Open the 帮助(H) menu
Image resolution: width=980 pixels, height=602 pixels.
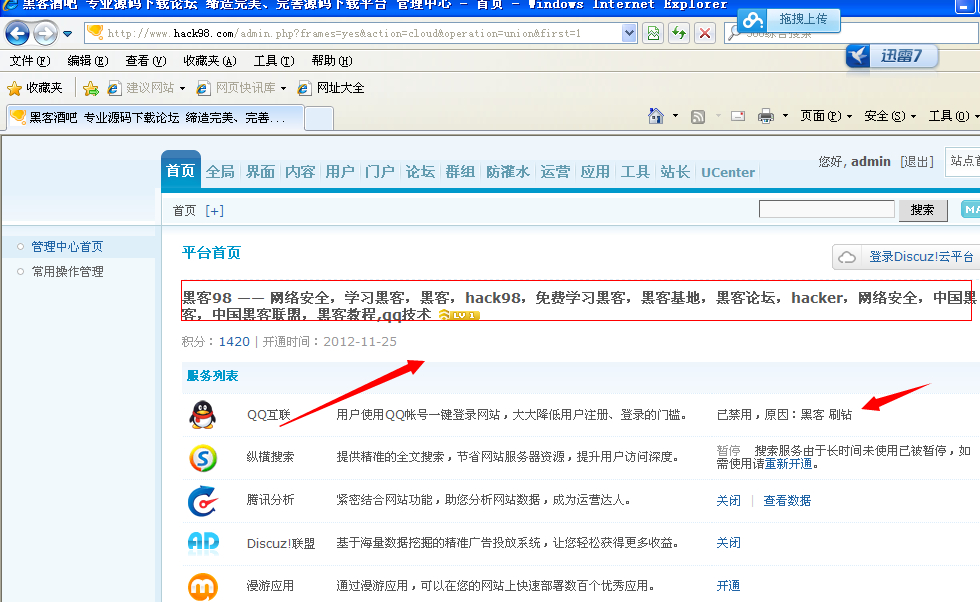[332, 61]
